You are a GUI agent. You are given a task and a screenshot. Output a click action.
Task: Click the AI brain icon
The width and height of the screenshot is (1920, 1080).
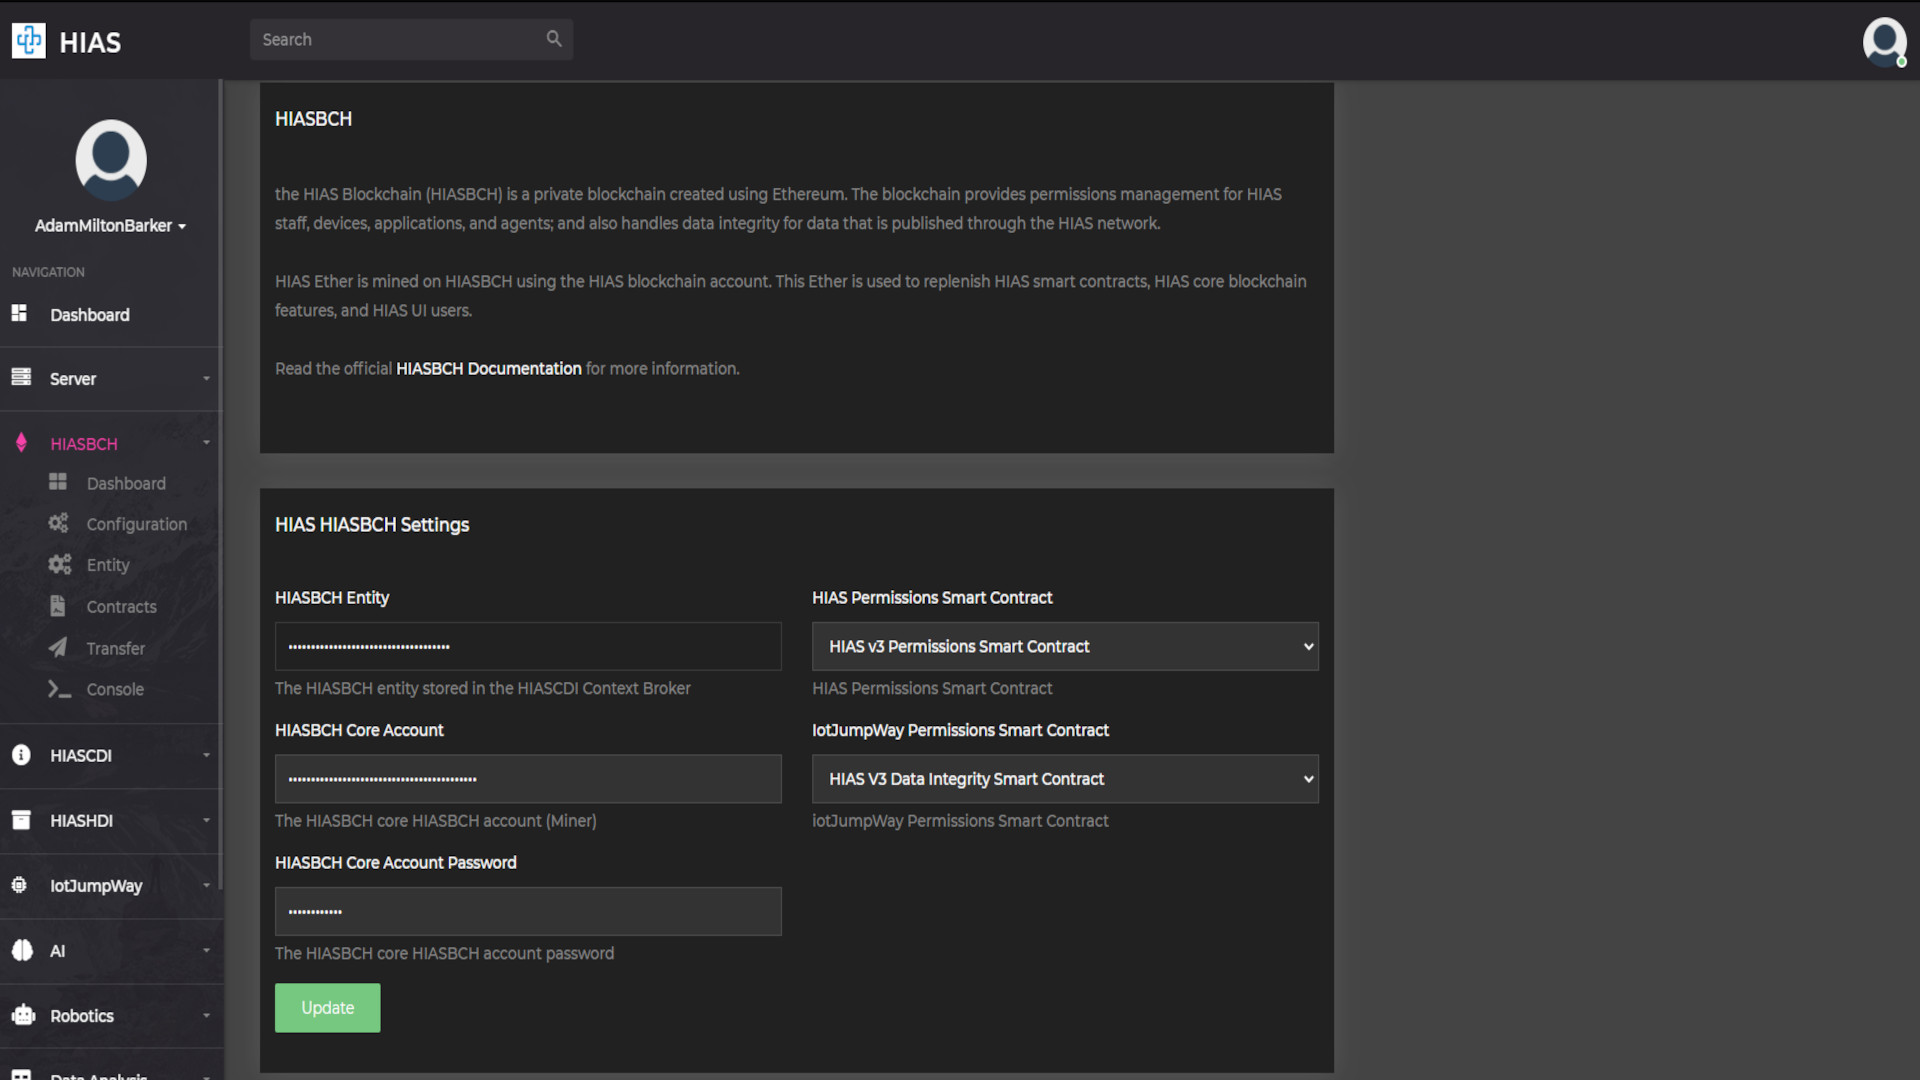22,950
